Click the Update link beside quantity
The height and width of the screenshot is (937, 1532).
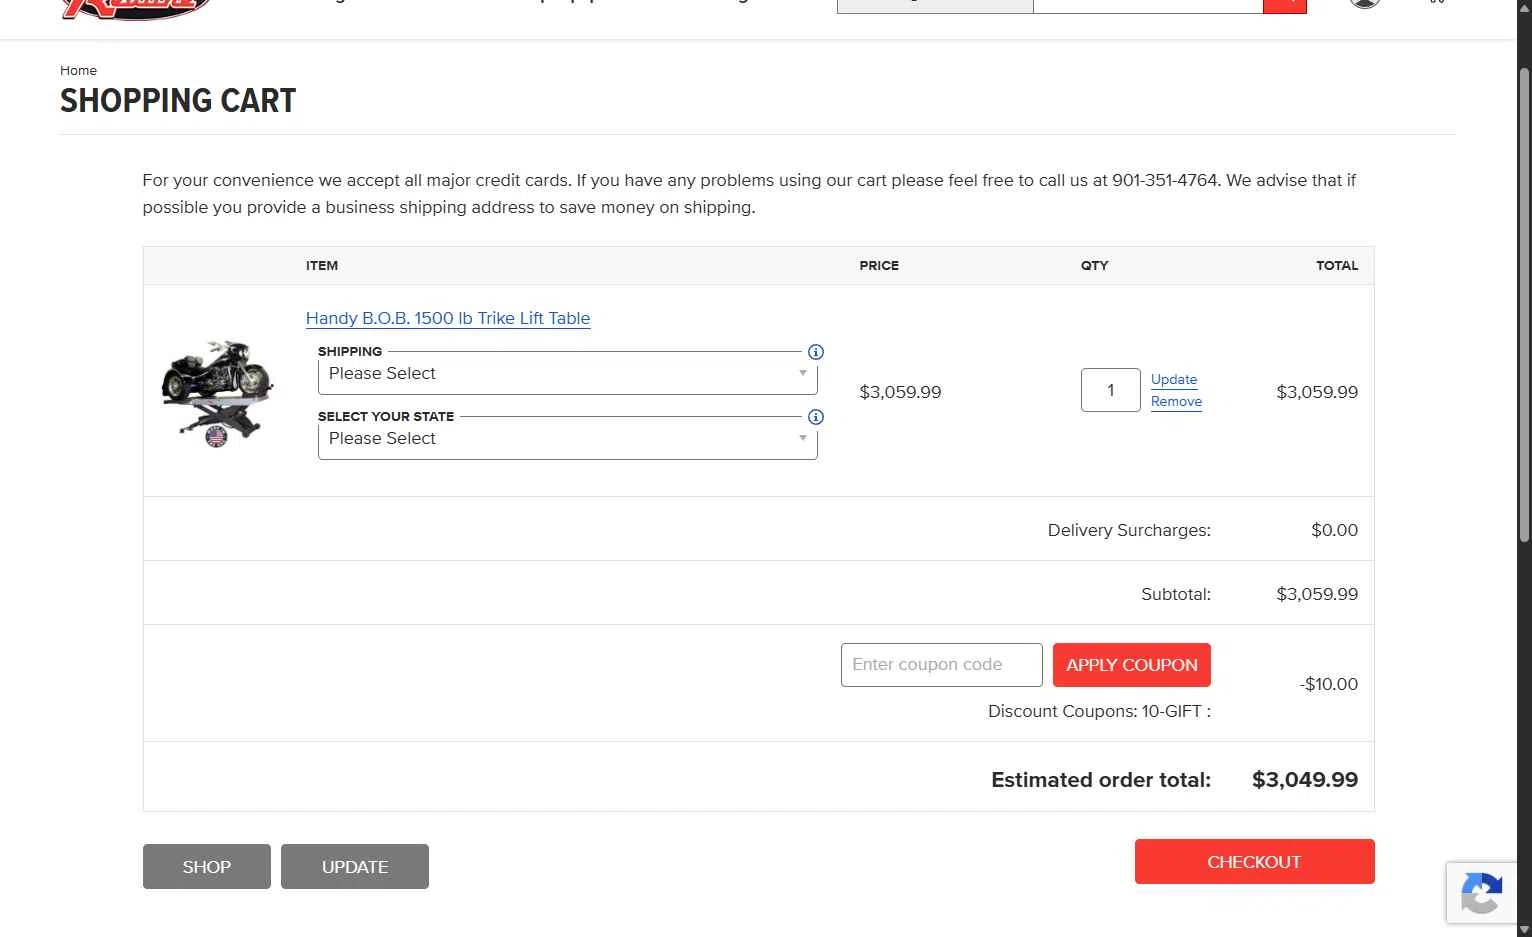[1174, 380]
